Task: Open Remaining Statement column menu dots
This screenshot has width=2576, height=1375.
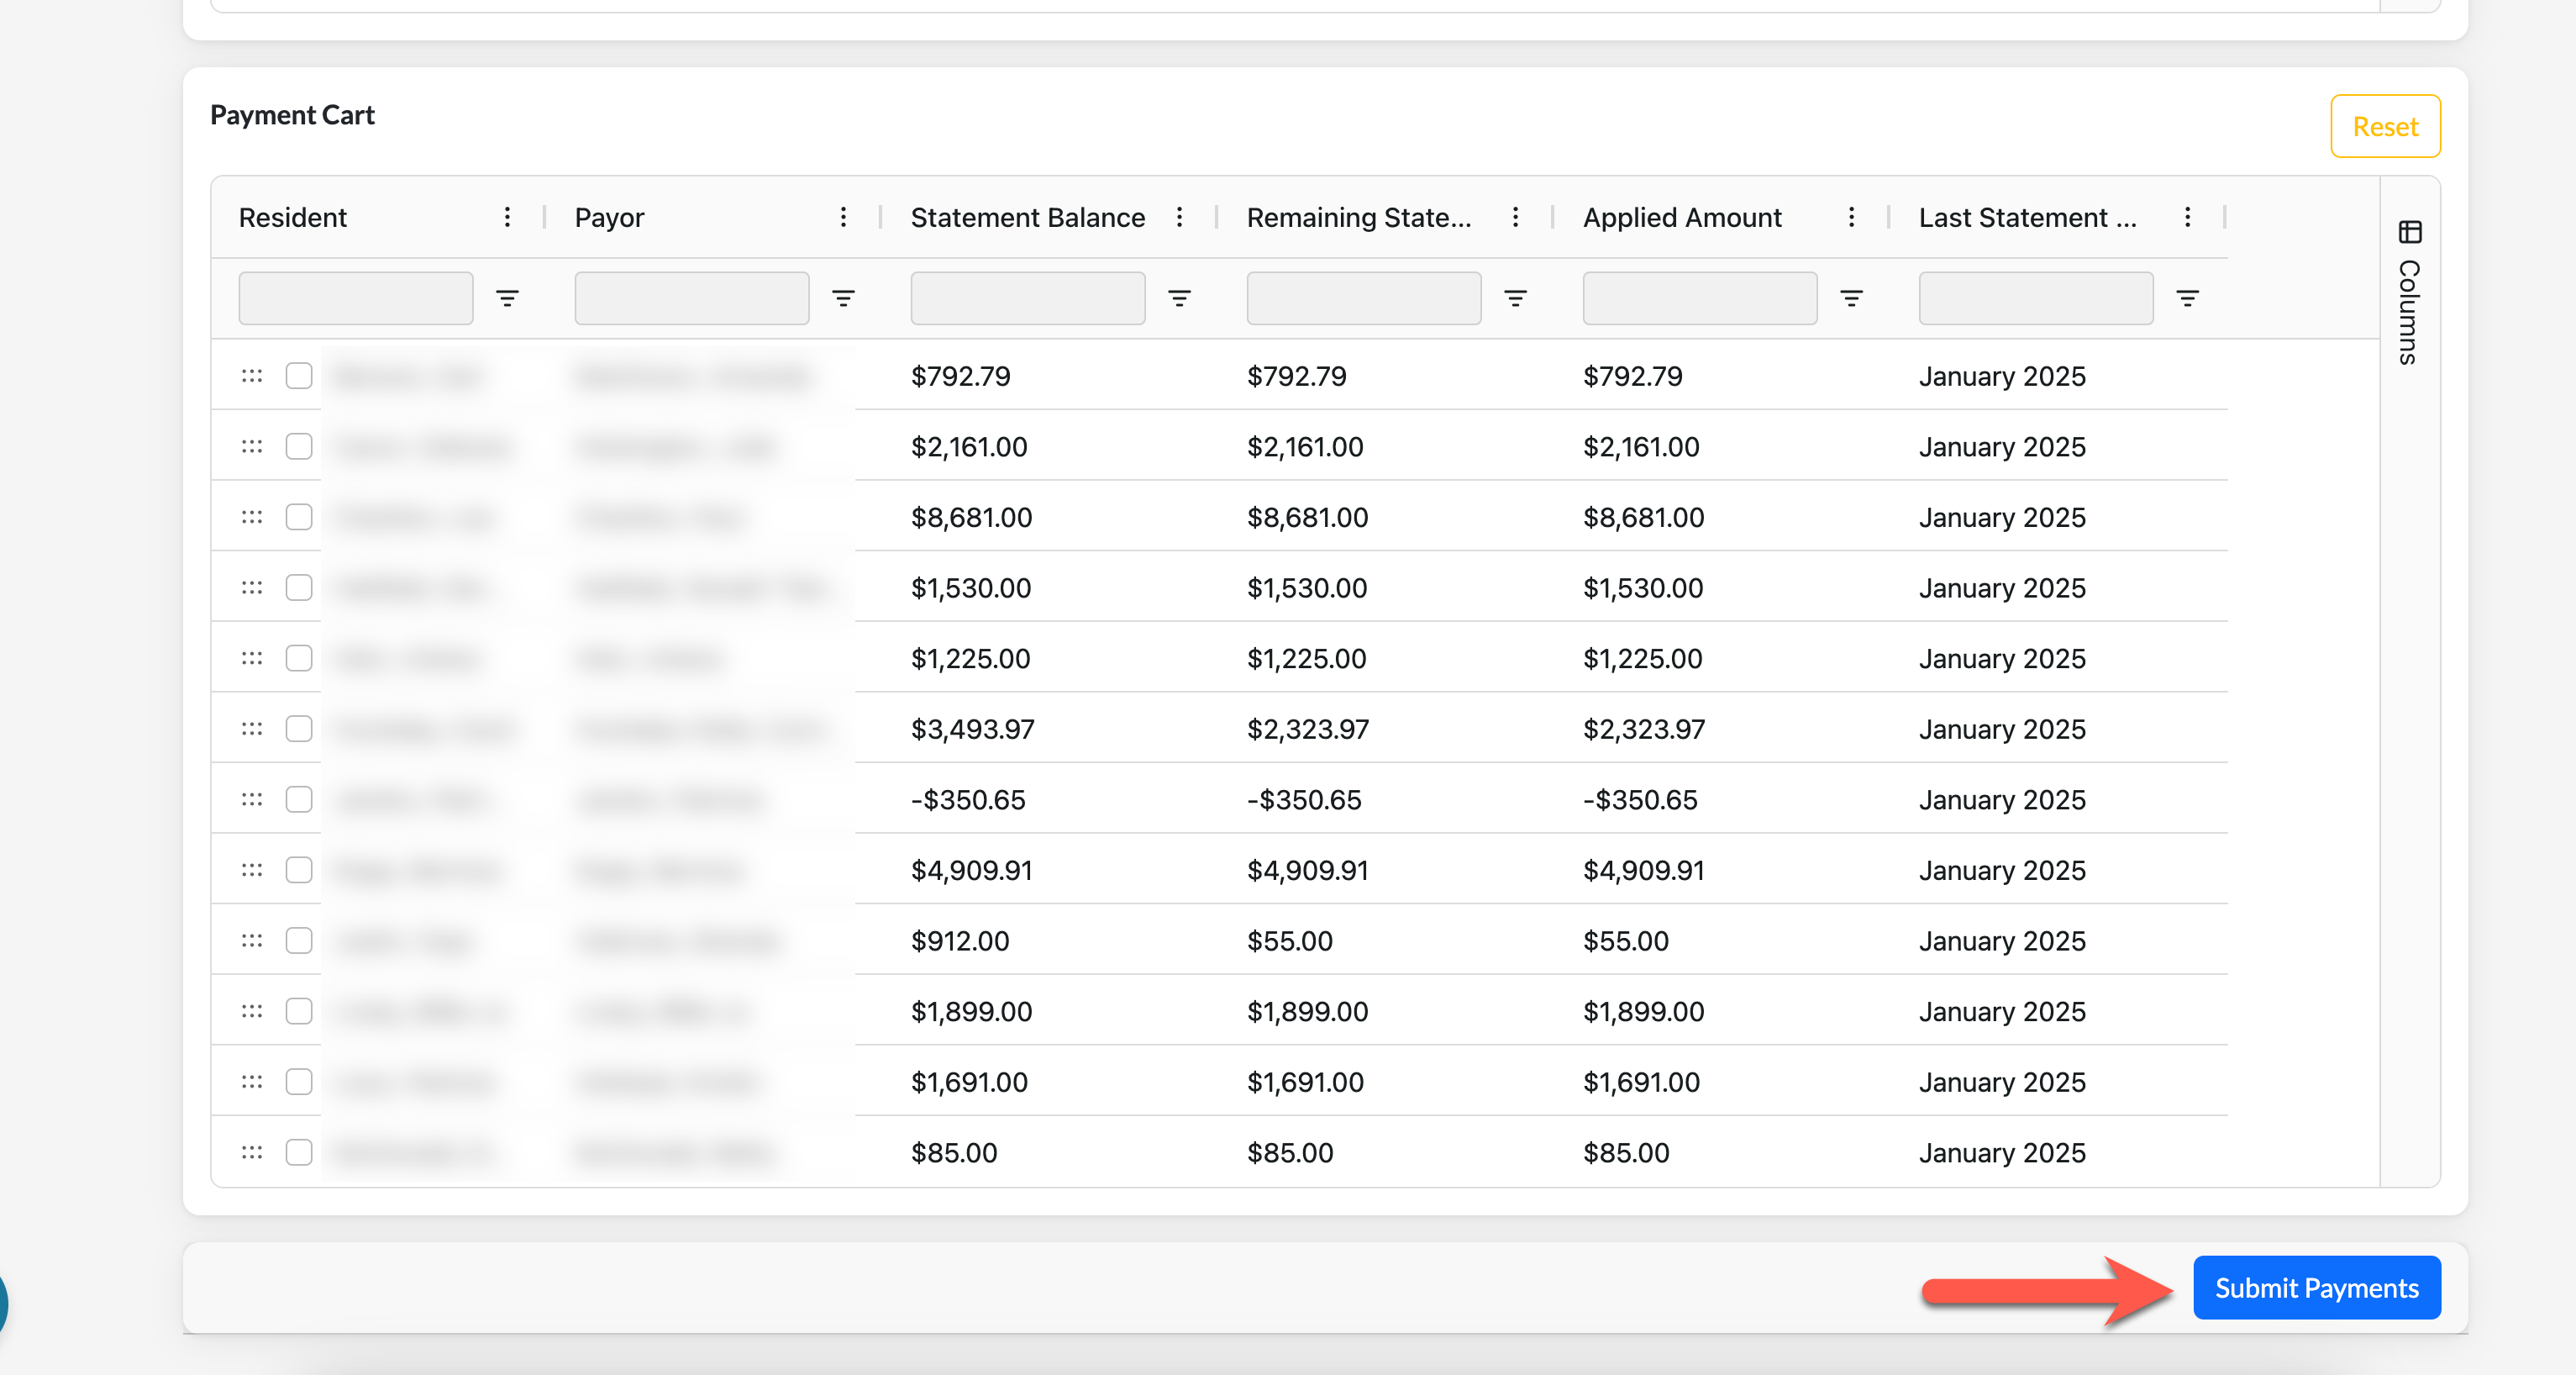Action: pyautogui.click(x=1515, y=217)
